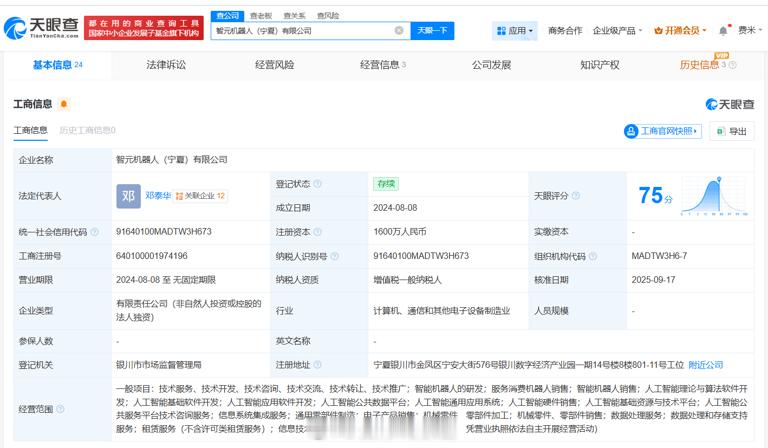Viewport: 768px width, 448px height.
Task: Expand the 开通会员 dropdown
Action: pyautogui.click(x=680, y=31)
